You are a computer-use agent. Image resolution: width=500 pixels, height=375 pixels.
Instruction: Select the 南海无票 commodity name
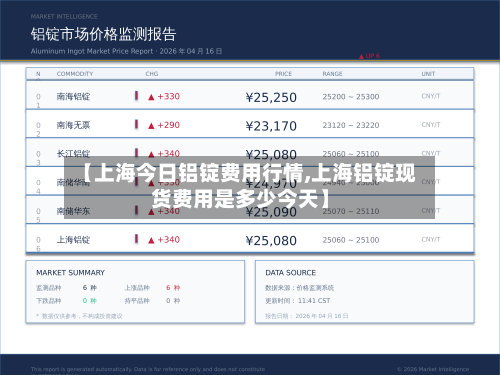[73, 125]
